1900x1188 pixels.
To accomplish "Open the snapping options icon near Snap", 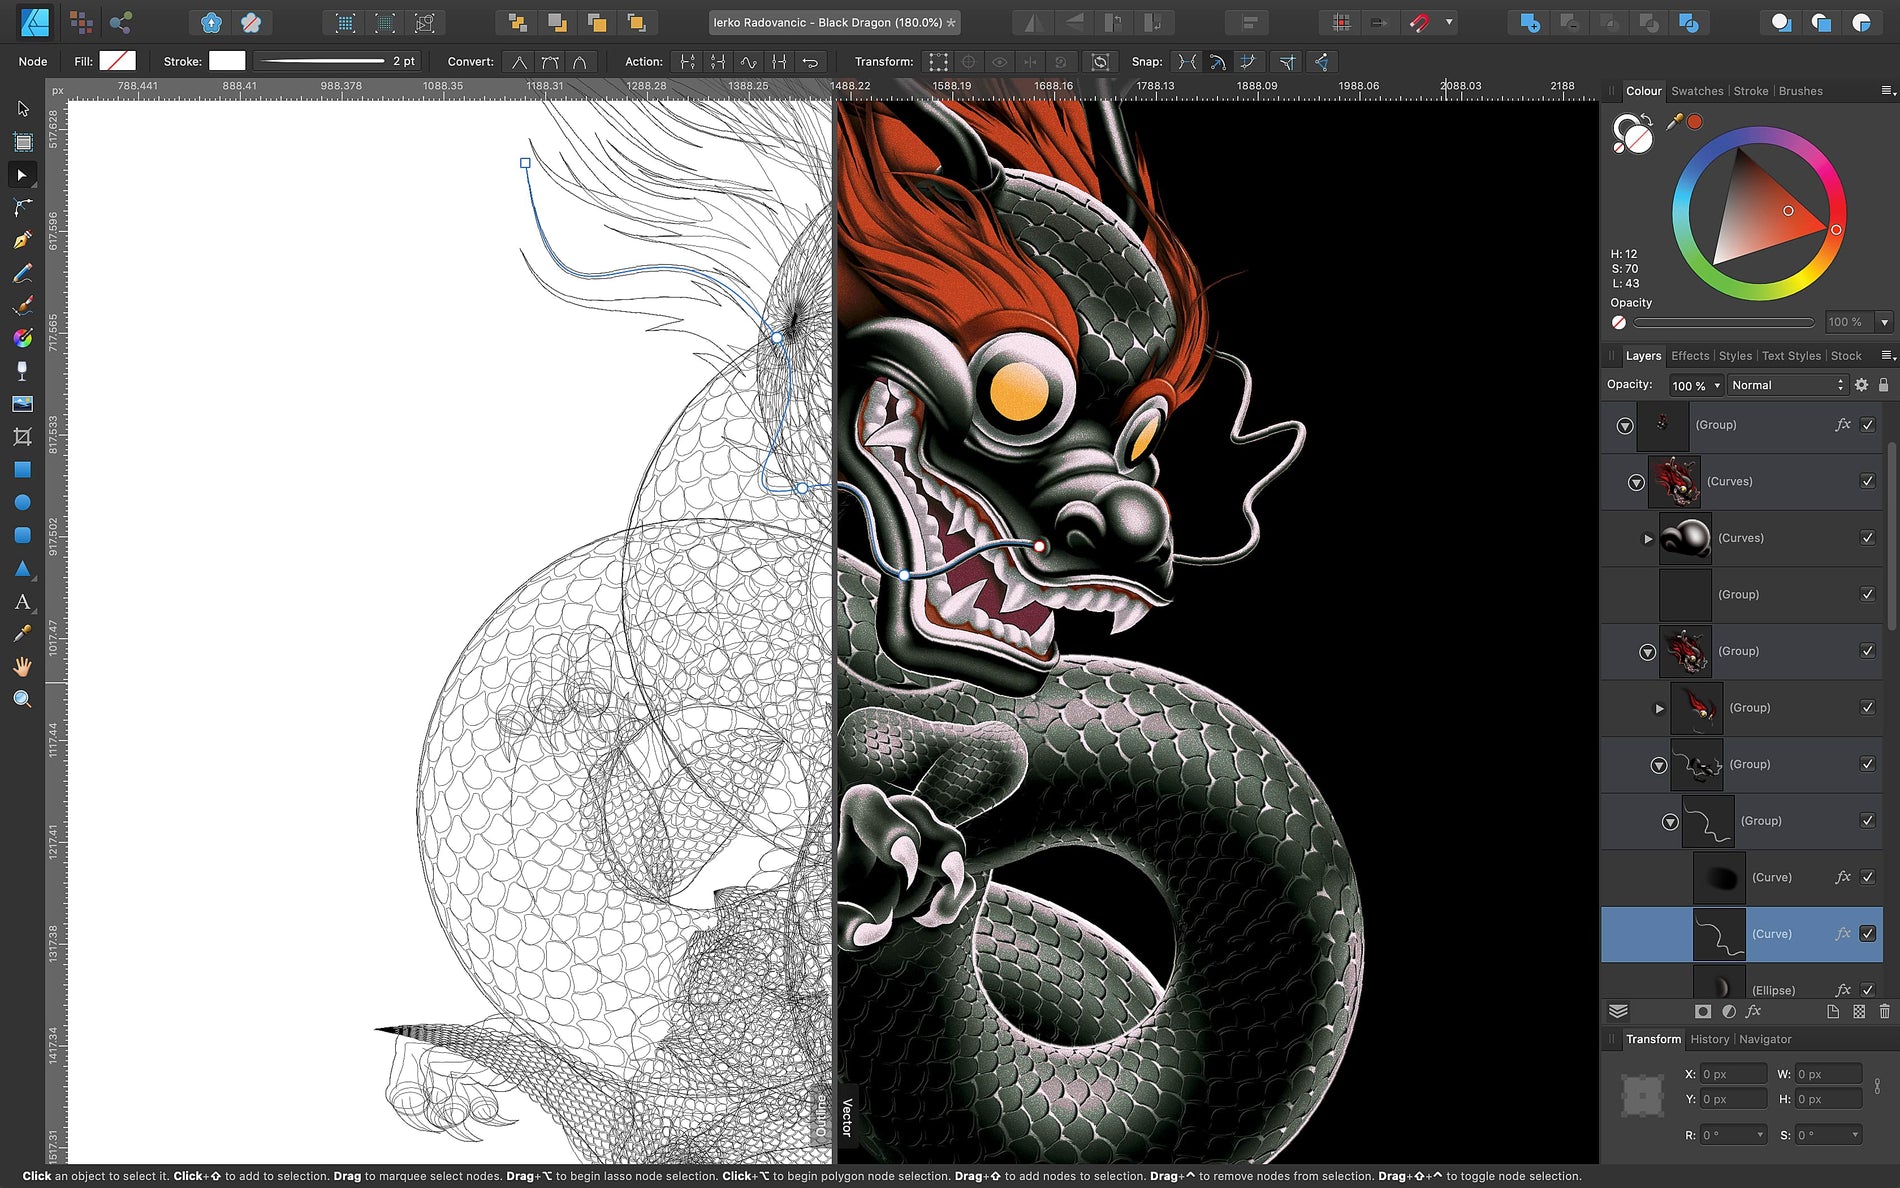I will coord(1320,61).
